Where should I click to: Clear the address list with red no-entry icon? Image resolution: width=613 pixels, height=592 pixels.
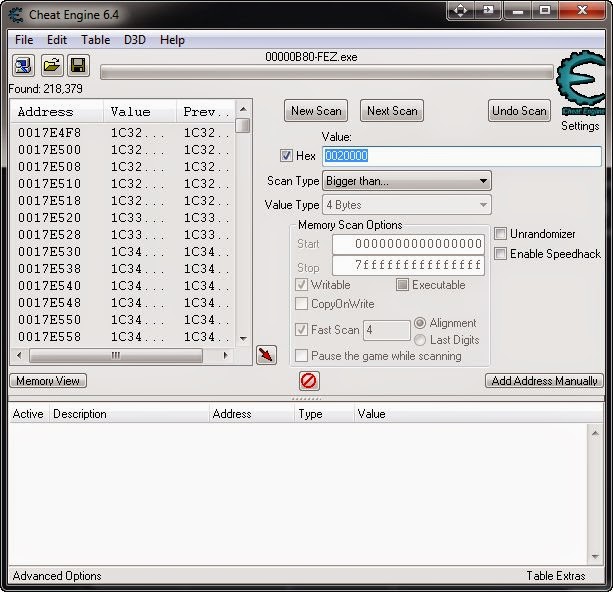309,380
